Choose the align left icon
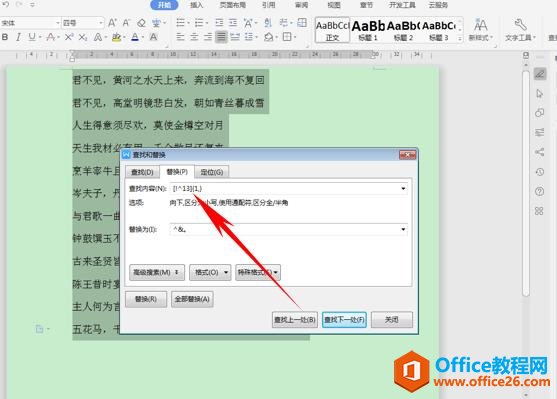557x399 pixels. click(x=181, y=37)
